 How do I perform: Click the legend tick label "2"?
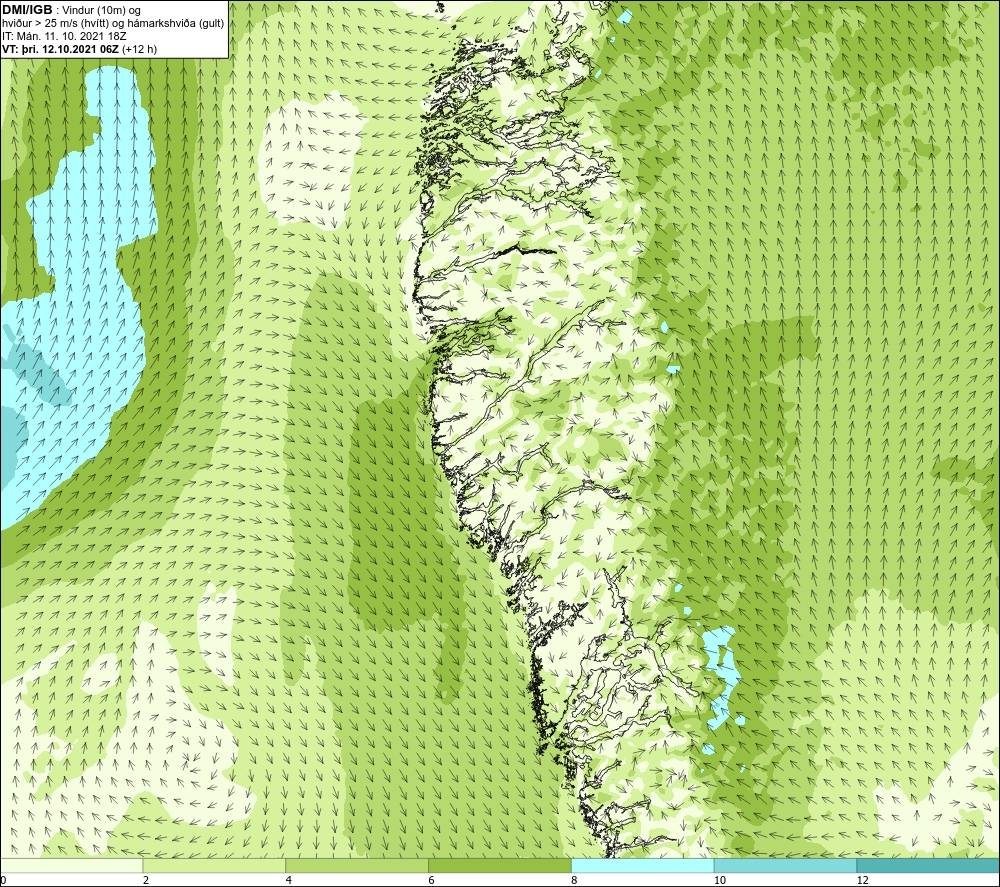point(146,880)
